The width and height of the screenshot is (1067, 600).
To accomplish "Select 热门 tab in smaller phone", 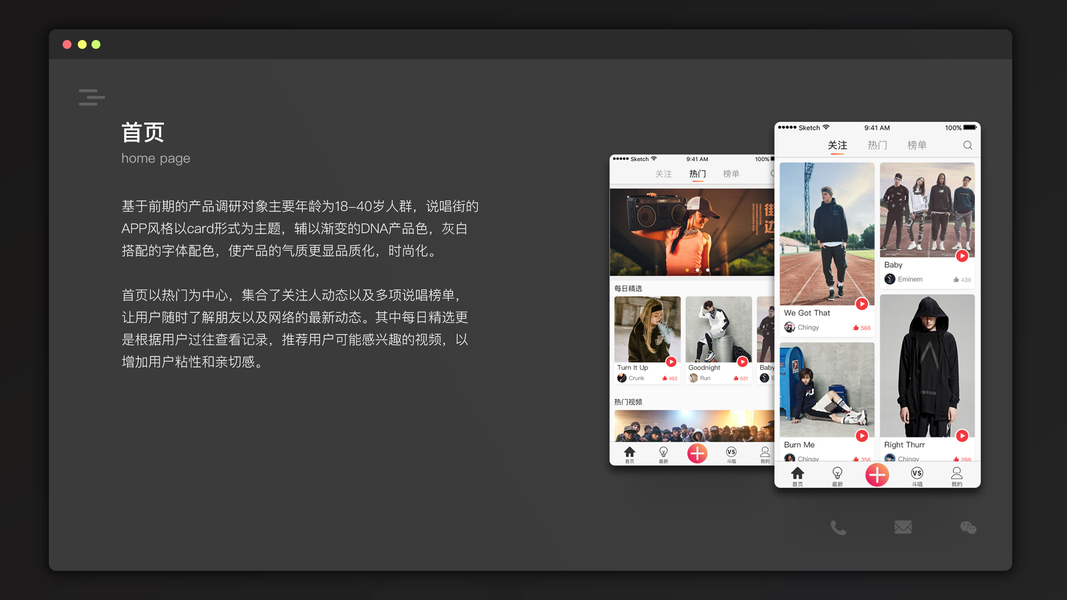I will 697,174.
